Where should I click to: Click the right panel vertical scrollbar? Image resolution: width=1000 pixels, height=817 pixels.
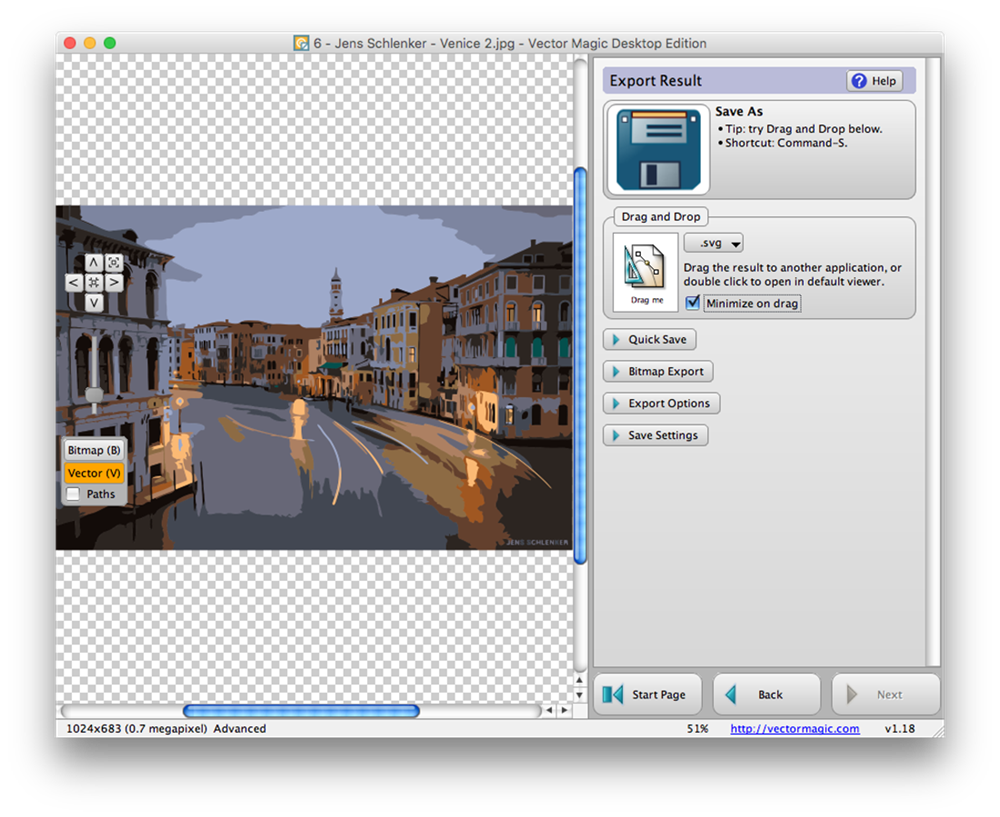point(933,362)
